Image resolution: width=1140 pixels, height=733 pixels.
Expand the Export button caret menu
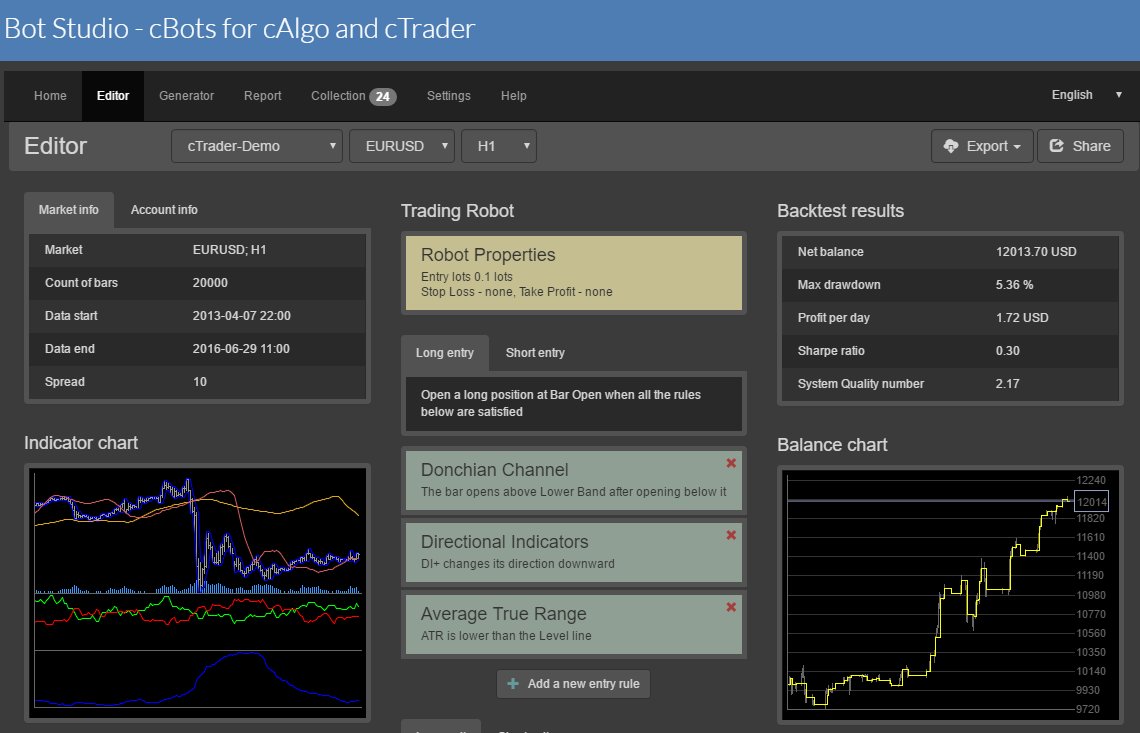tap(1017, 147)
